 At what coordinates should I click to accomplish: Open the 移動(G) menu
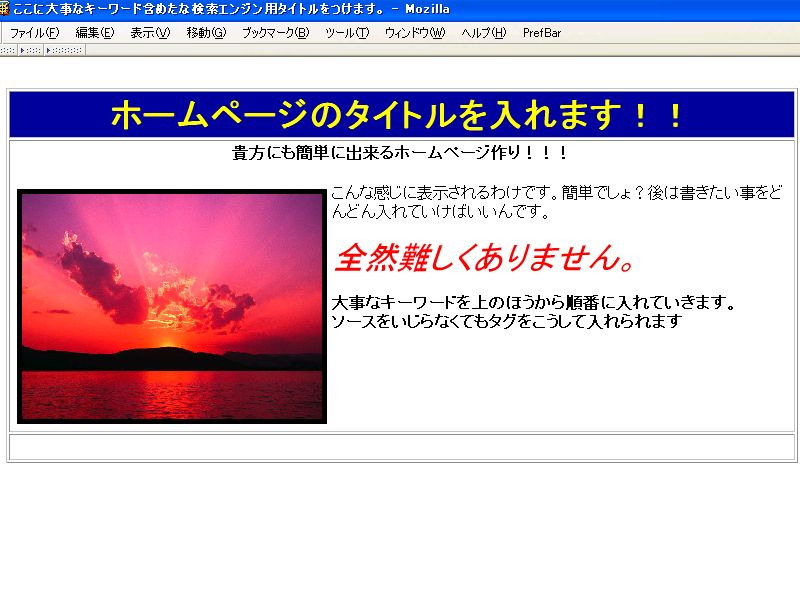206,33
